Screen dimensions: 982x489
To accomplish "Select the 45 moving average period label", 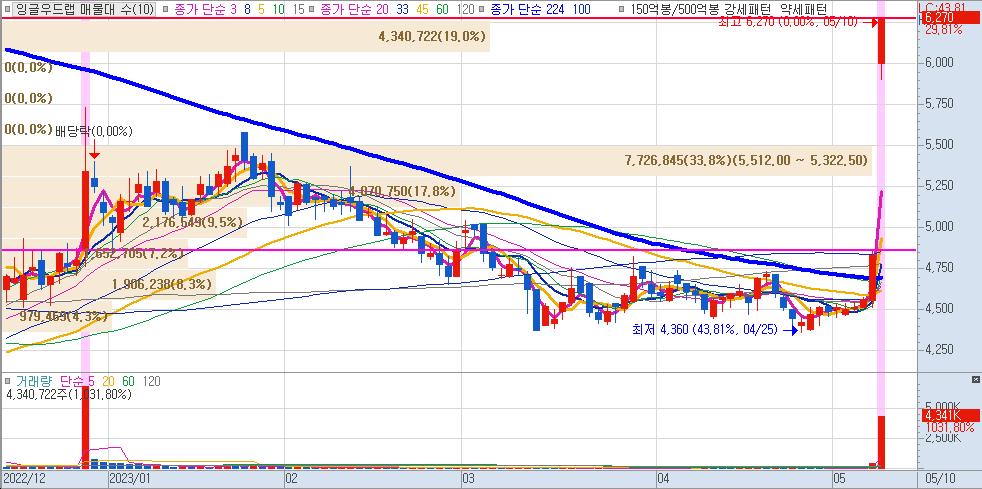I will point(423,9).
